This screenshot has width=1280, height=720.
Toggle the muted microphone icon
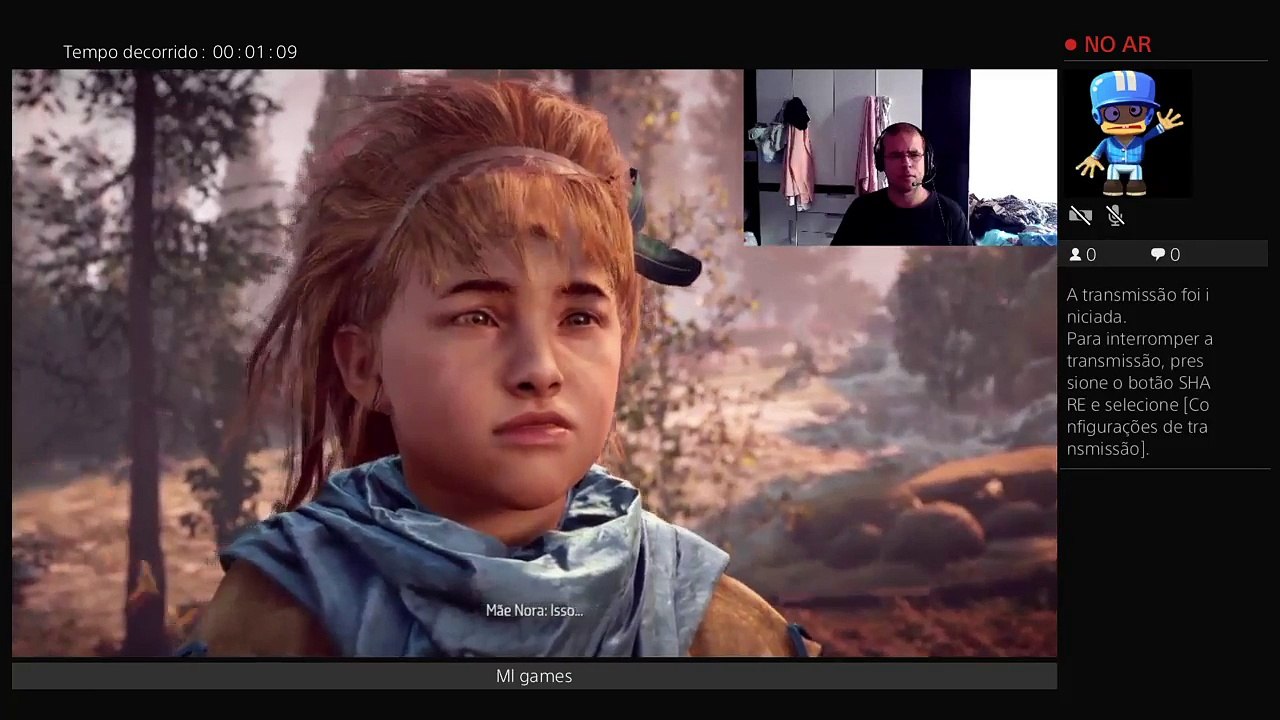(x=1116, y=215)
